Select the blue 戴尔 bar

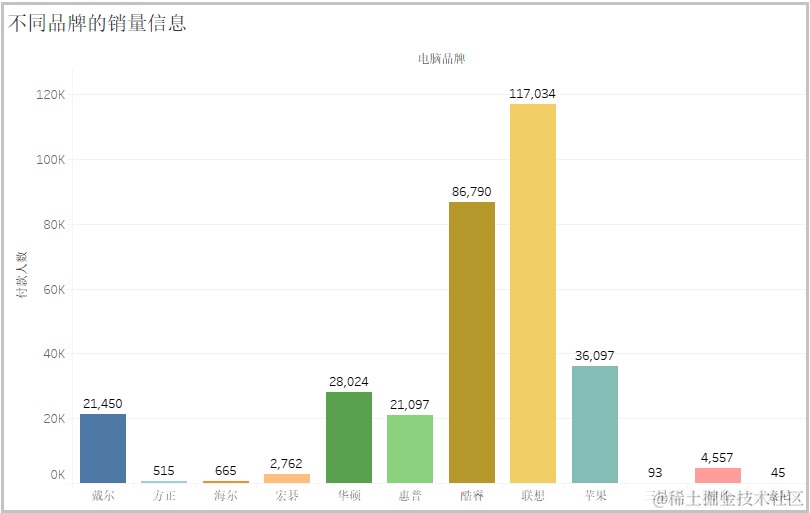click(103, 448)
